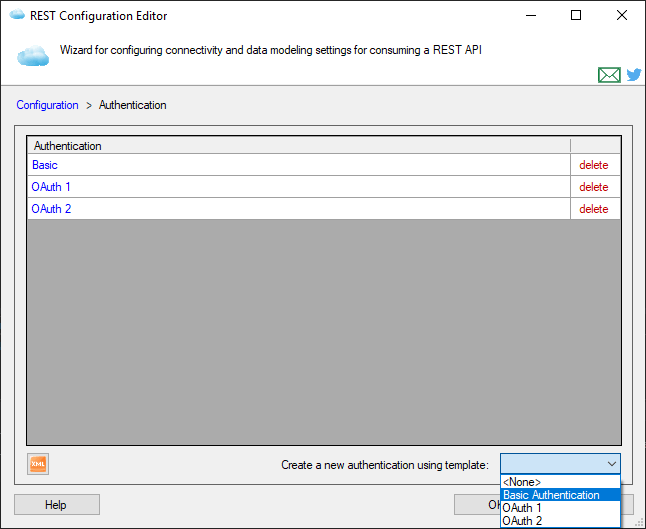Delete the OAuth 2 authentication row
The image size is (646, 529).
(594, 208)
